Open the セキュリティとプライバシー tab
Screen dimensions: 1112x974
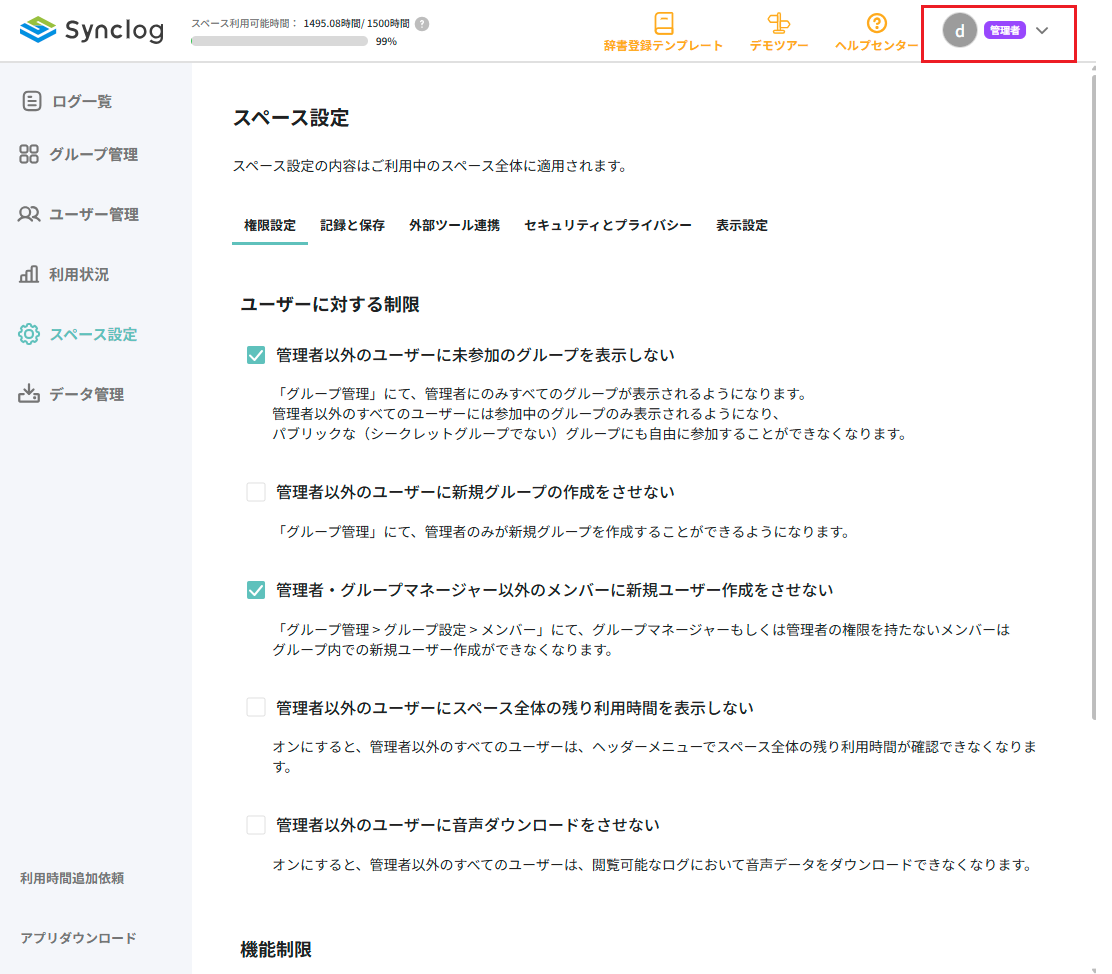coord(608,226)
